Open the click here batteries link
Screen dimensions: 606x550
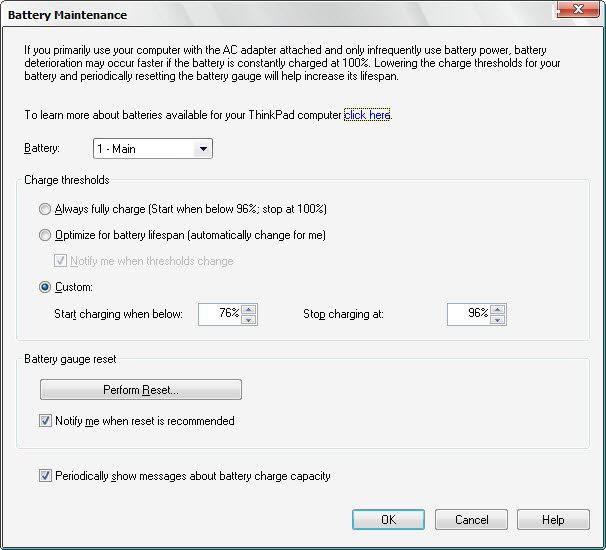367,115
